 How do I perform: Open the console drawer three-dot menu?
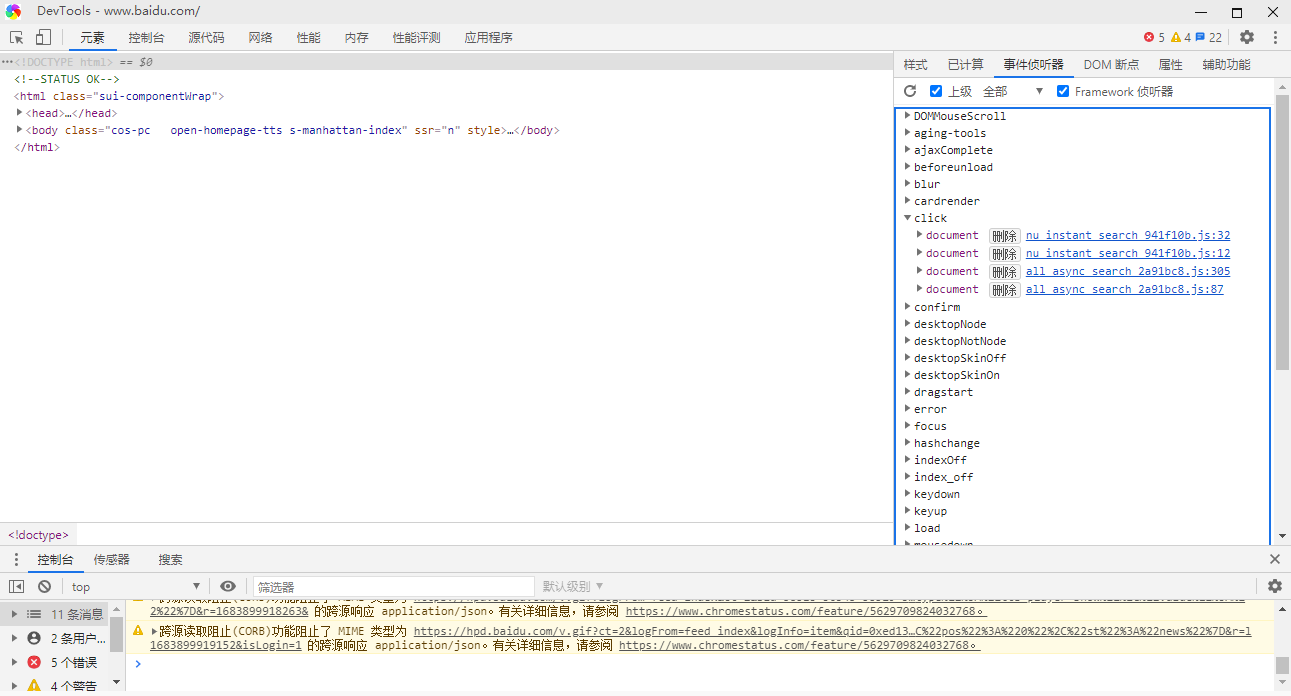(x=16, y=559)
